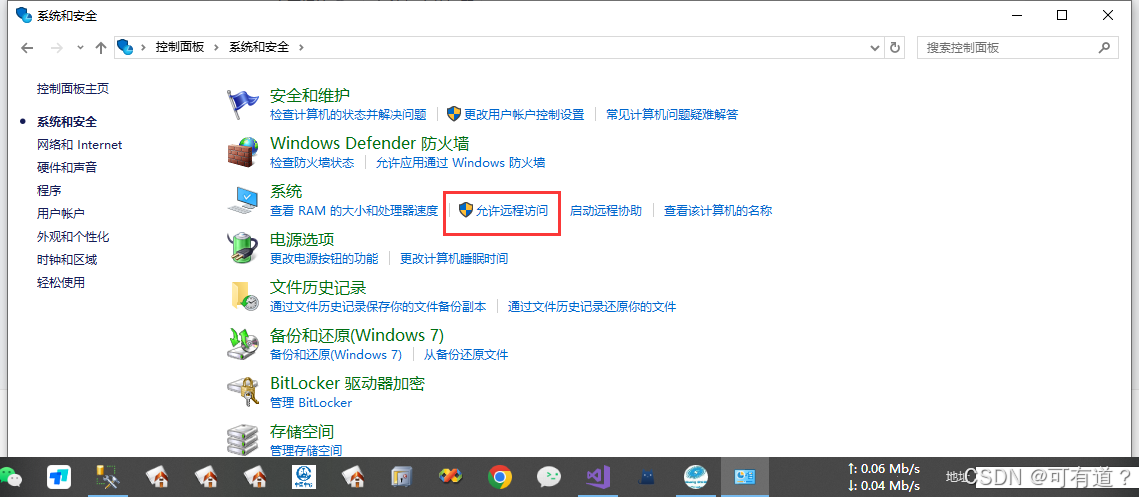Click the 系统 heading link
This screenshot has width=1139, height=497.
(x=286, y=191)
